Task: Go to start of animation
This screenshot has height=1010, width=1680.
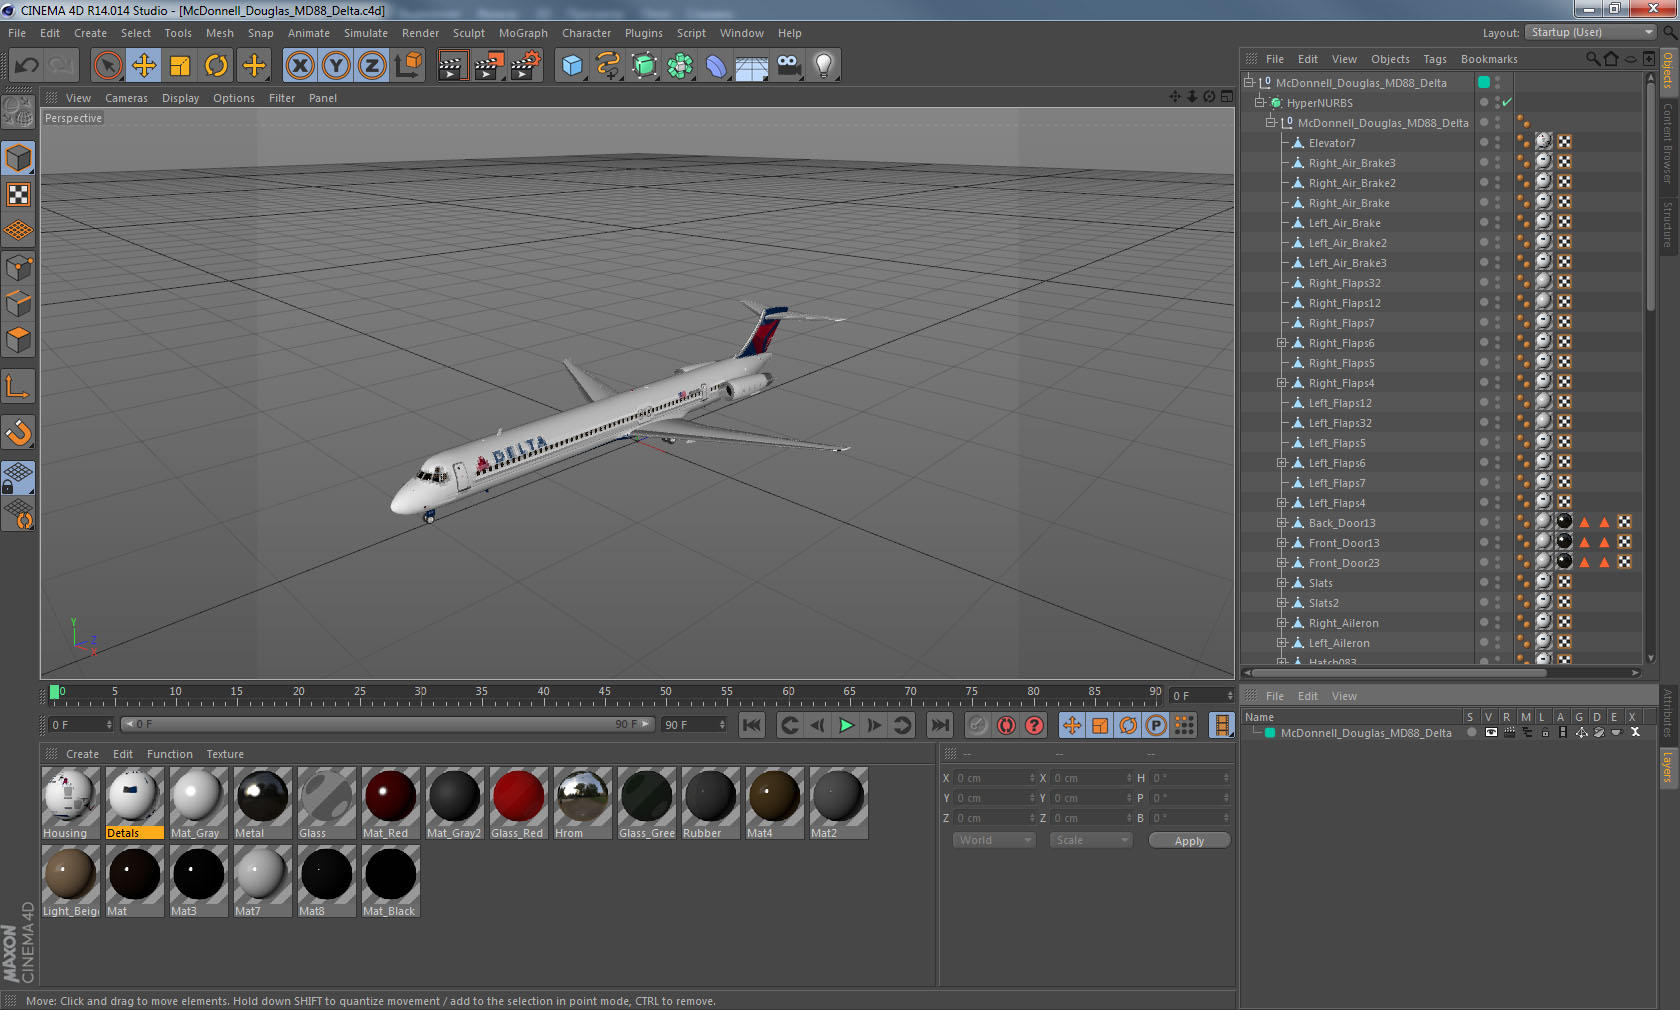Action: pos(752,725)
